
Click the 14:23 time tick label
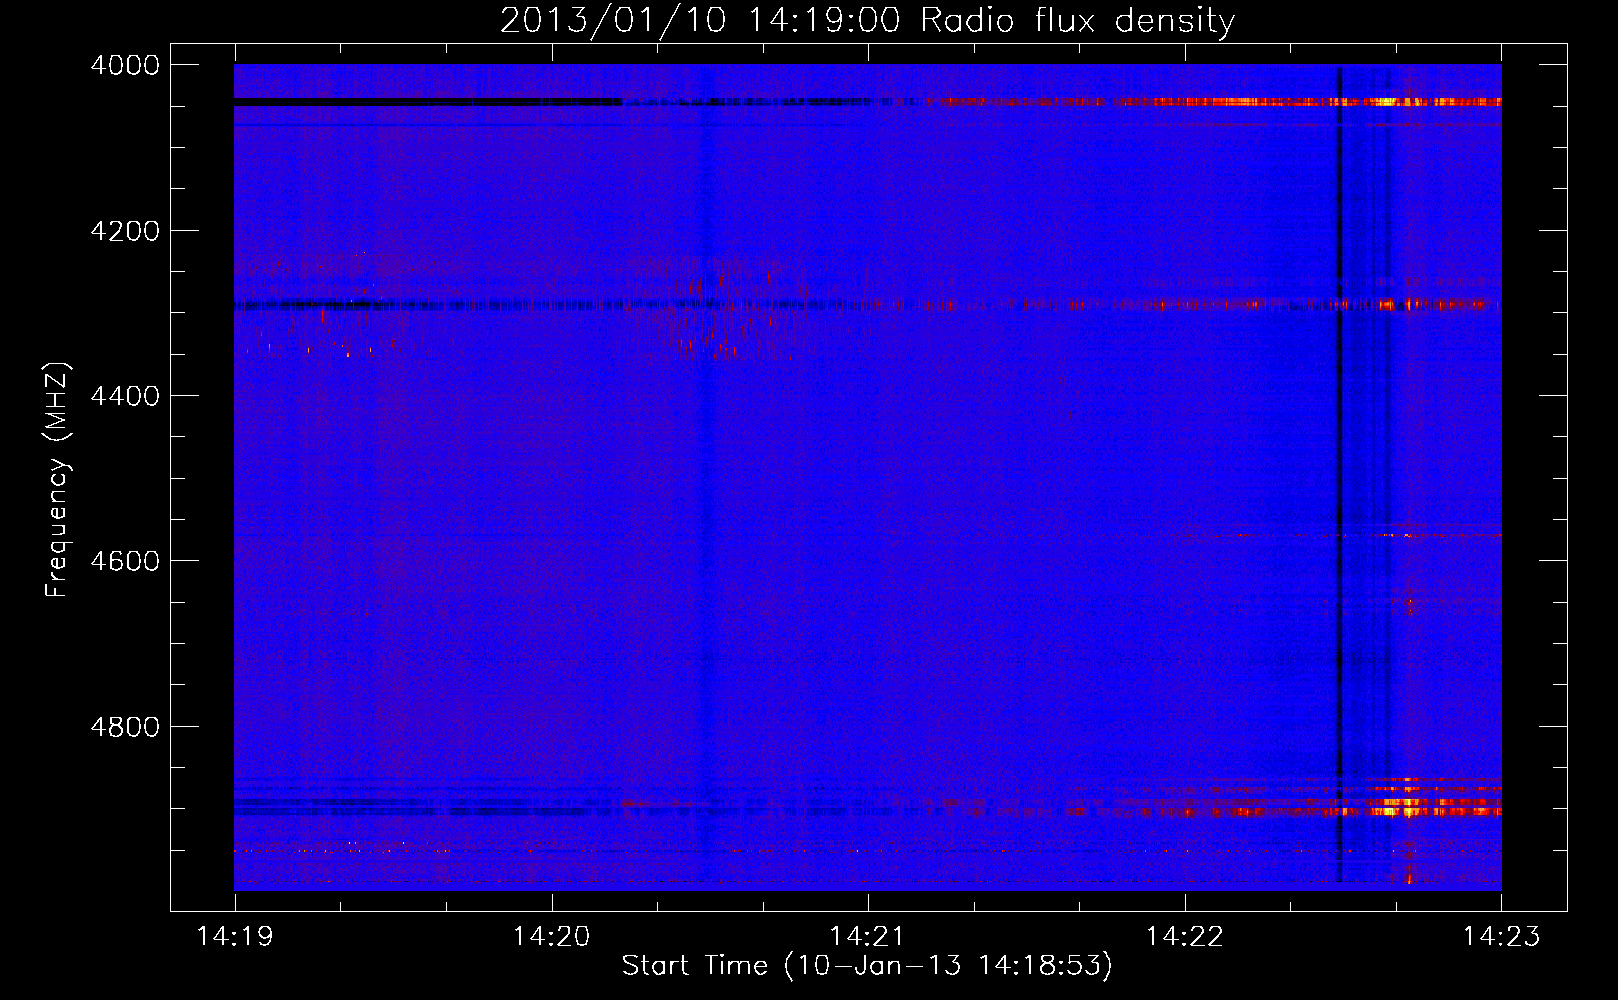tap(1501, 936)
